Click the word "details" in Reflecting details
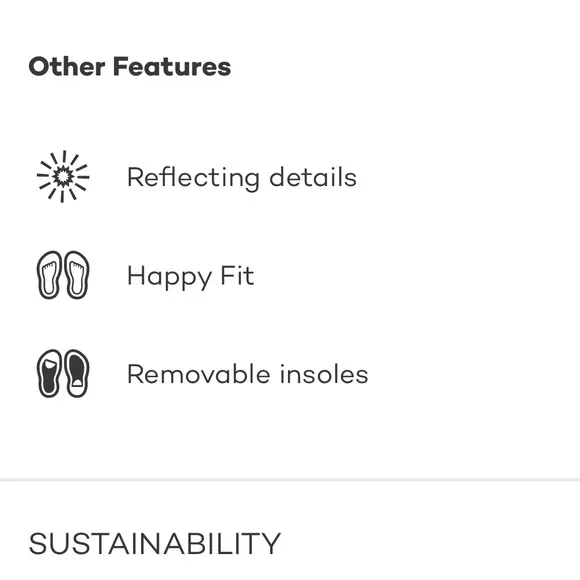 313,176
